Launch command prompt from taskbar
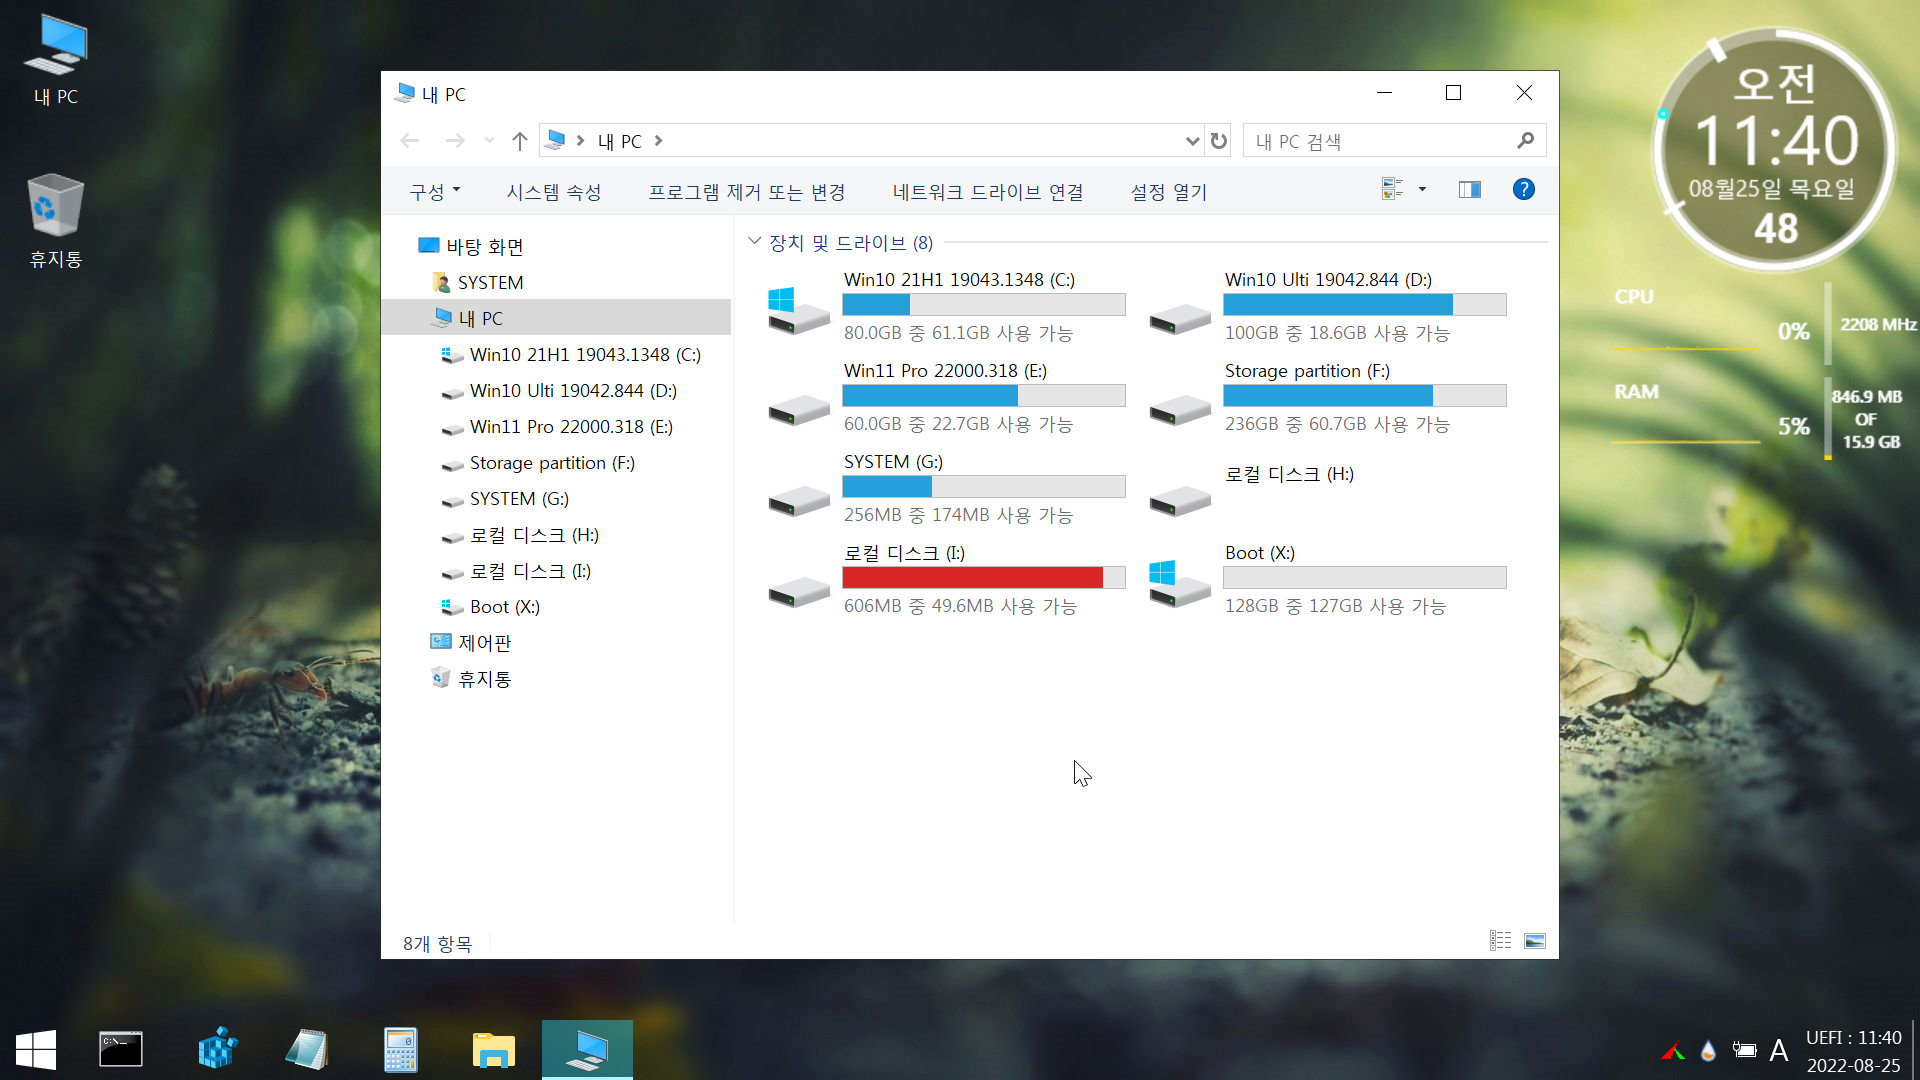This screenshot has height=1080, width=1920. point(121,1050)
